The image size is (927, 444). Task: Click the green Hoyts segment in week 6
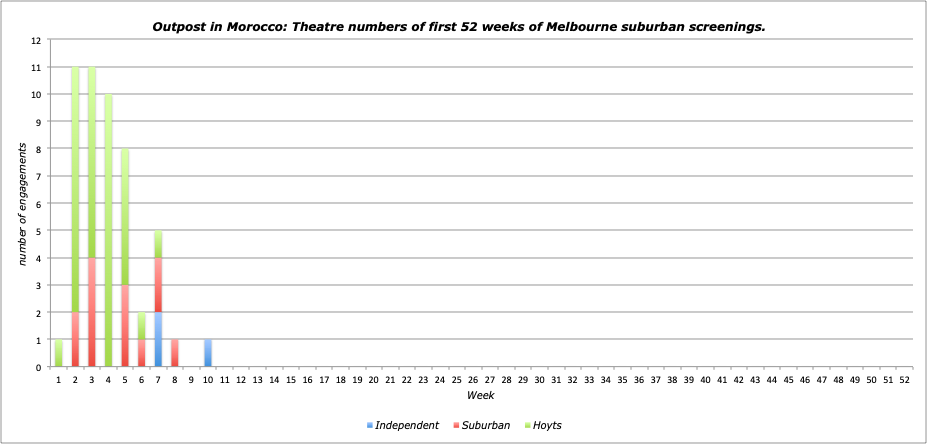(141, 326)
